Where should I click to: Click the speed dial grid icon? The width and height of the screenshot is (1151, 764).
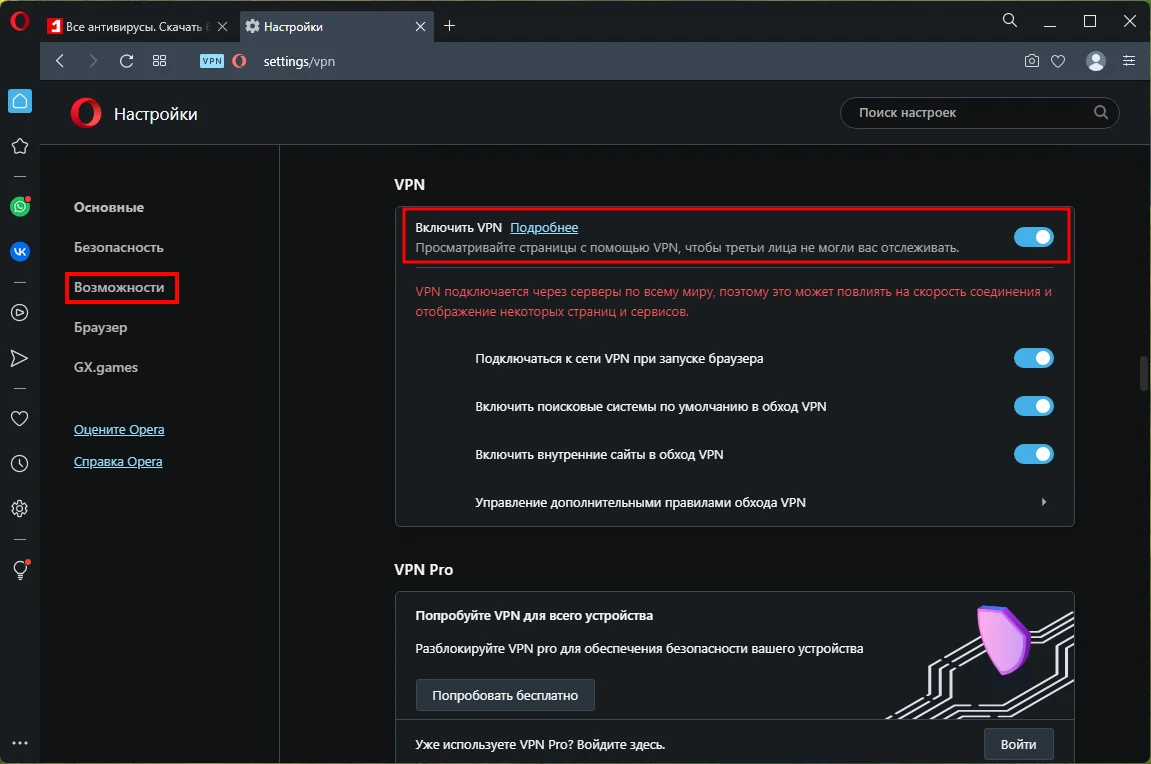(x=159, y=61)
